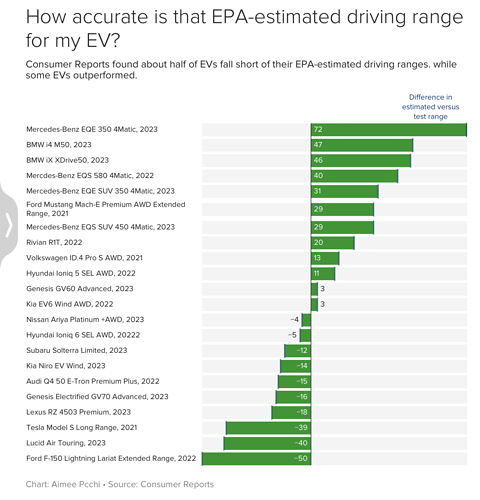This screenshot has height=500, width=480.
Task: Click the 'Difference in estimated versus test range' header
Action: point(430,107)
